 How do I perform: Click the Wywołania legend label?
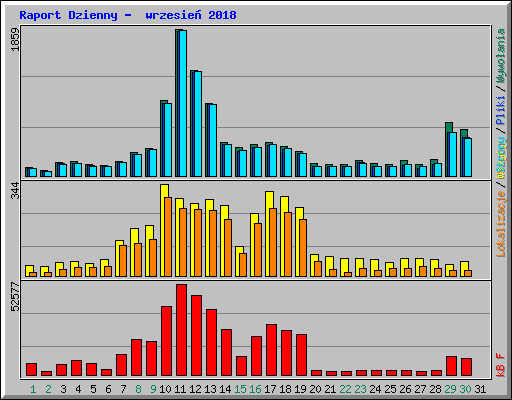[x=501, y=56]
